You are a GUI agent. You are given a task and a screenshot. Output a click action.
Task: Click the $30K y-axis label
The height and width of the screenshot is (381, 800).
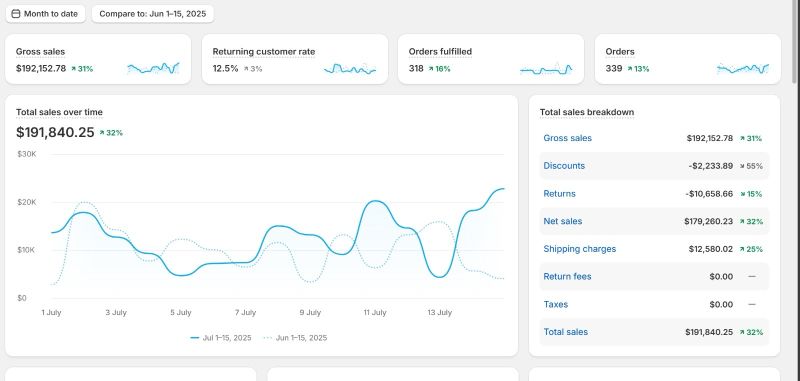coord(27,154)
